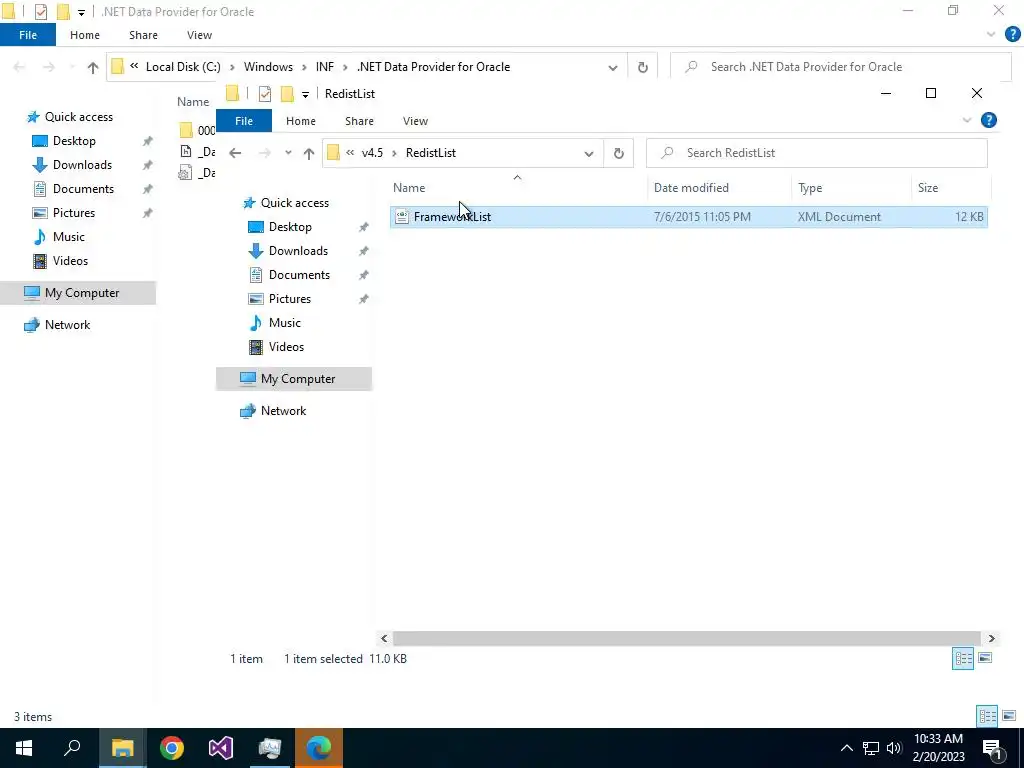Click in Search .NET Data Provider box
The width and height of the screenshot is (1024, 768).
(x=840, y=67)
